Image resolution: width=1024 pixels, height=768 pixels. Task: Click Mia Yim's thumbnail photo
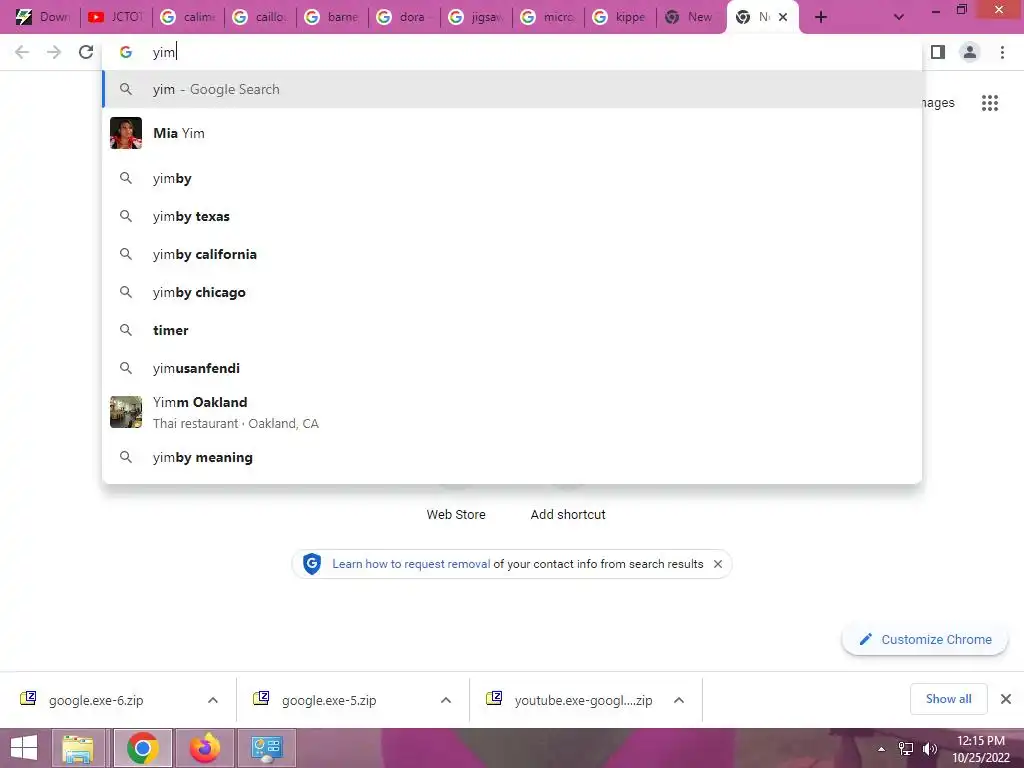coord(126,133)
